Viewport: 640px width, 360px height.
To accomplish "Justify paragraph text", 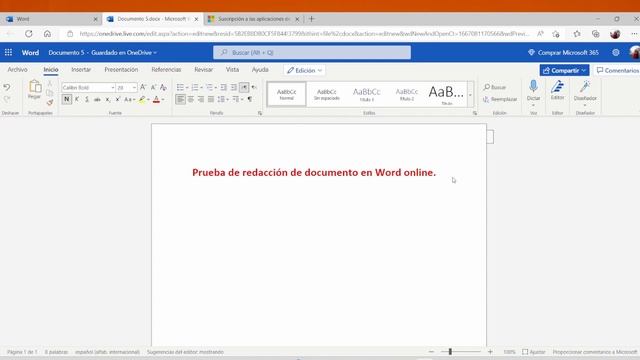I will click(211, 99).
